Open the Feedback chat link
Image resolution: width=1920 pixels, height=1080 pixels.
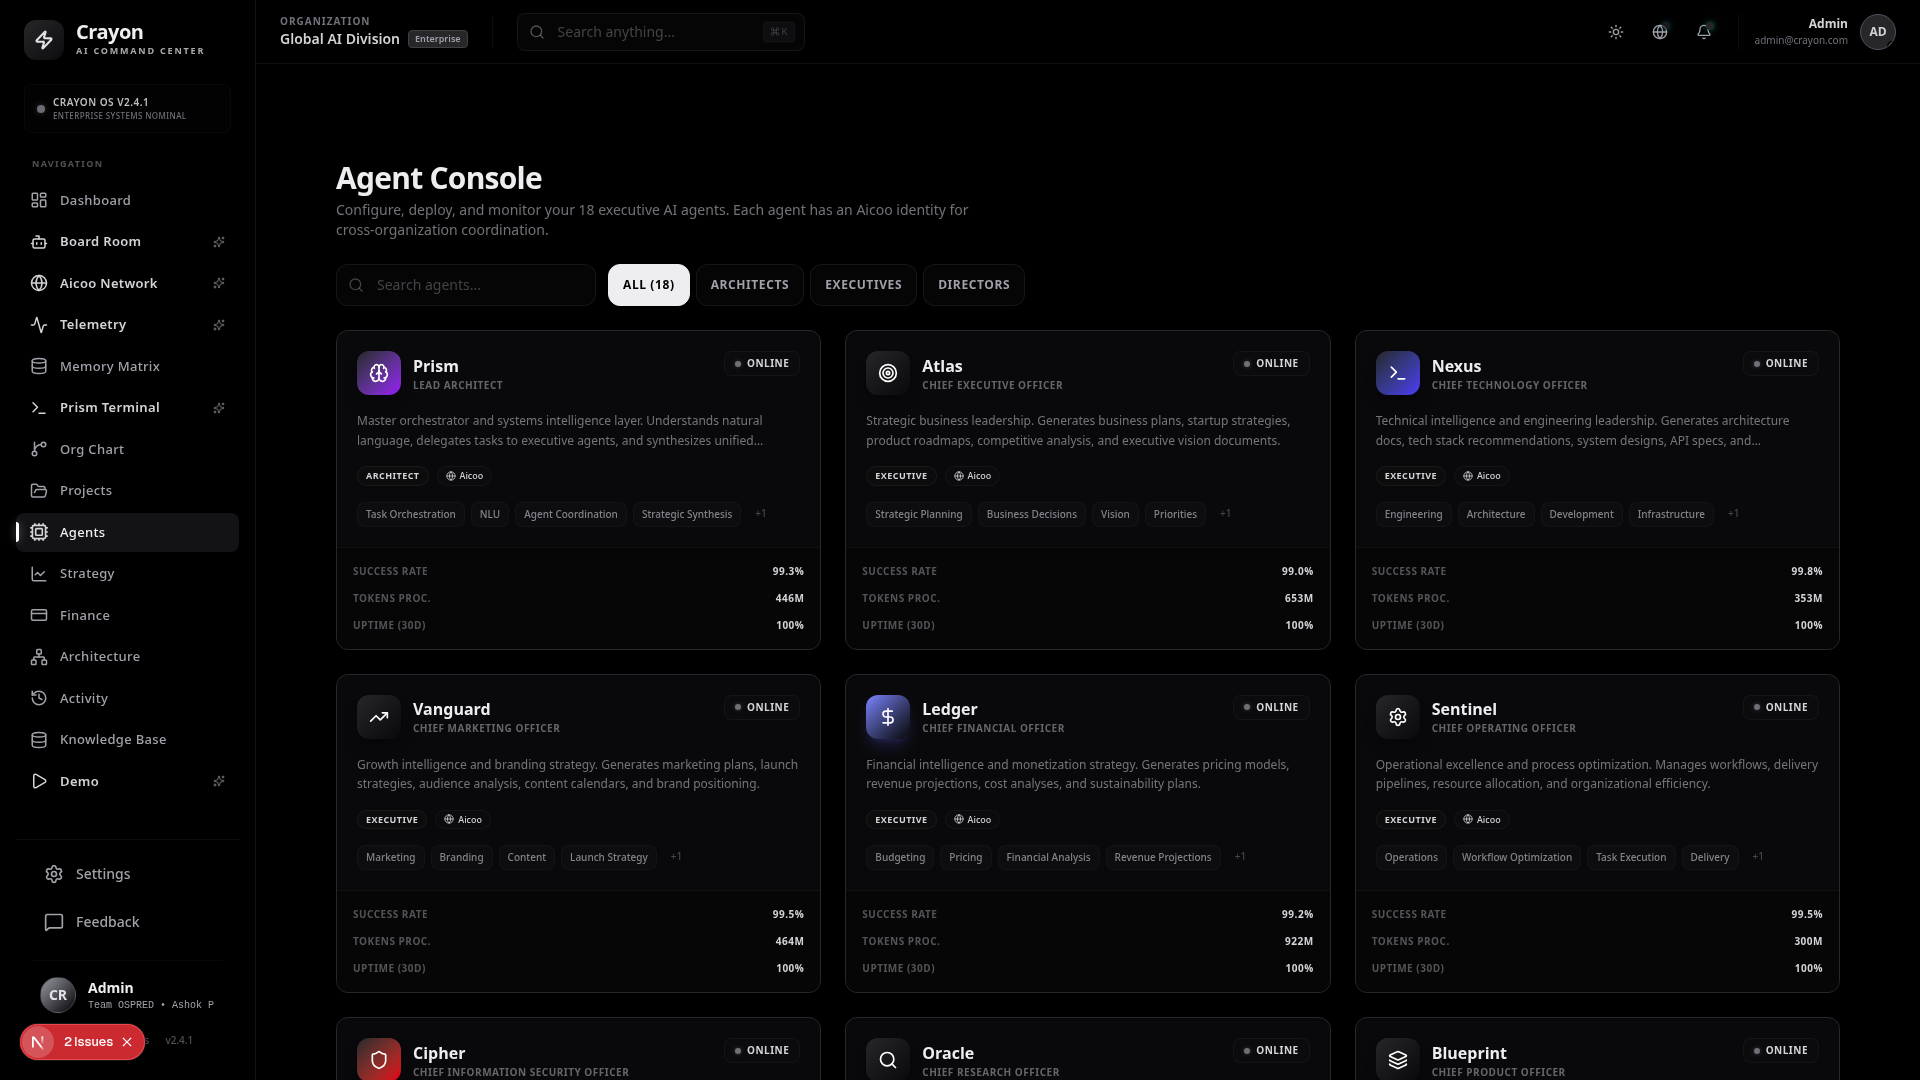tap(127, 922)
